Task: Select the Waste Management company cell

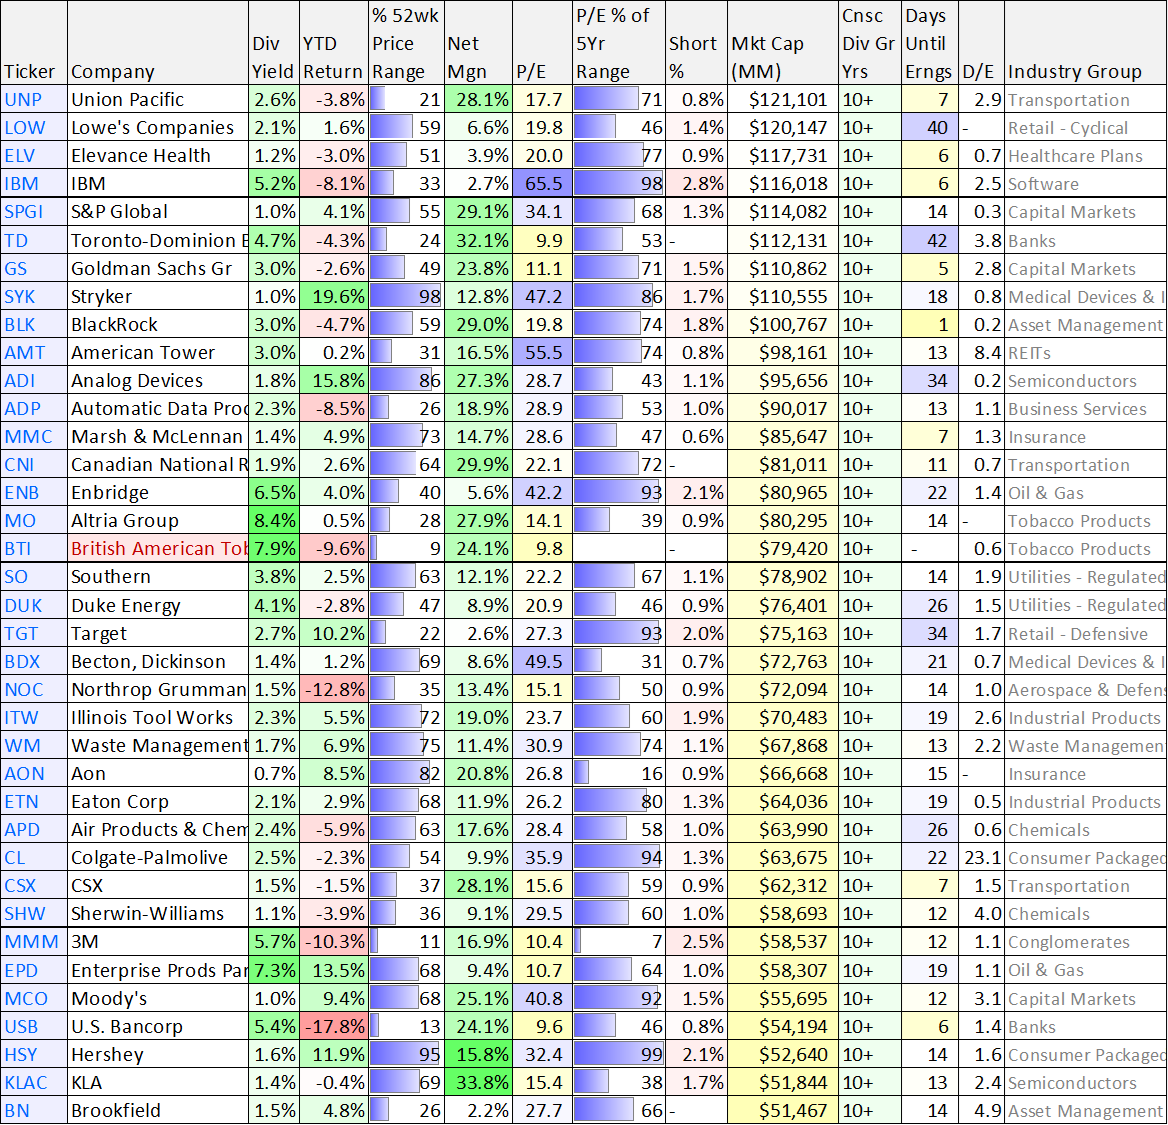Action: 158,745
